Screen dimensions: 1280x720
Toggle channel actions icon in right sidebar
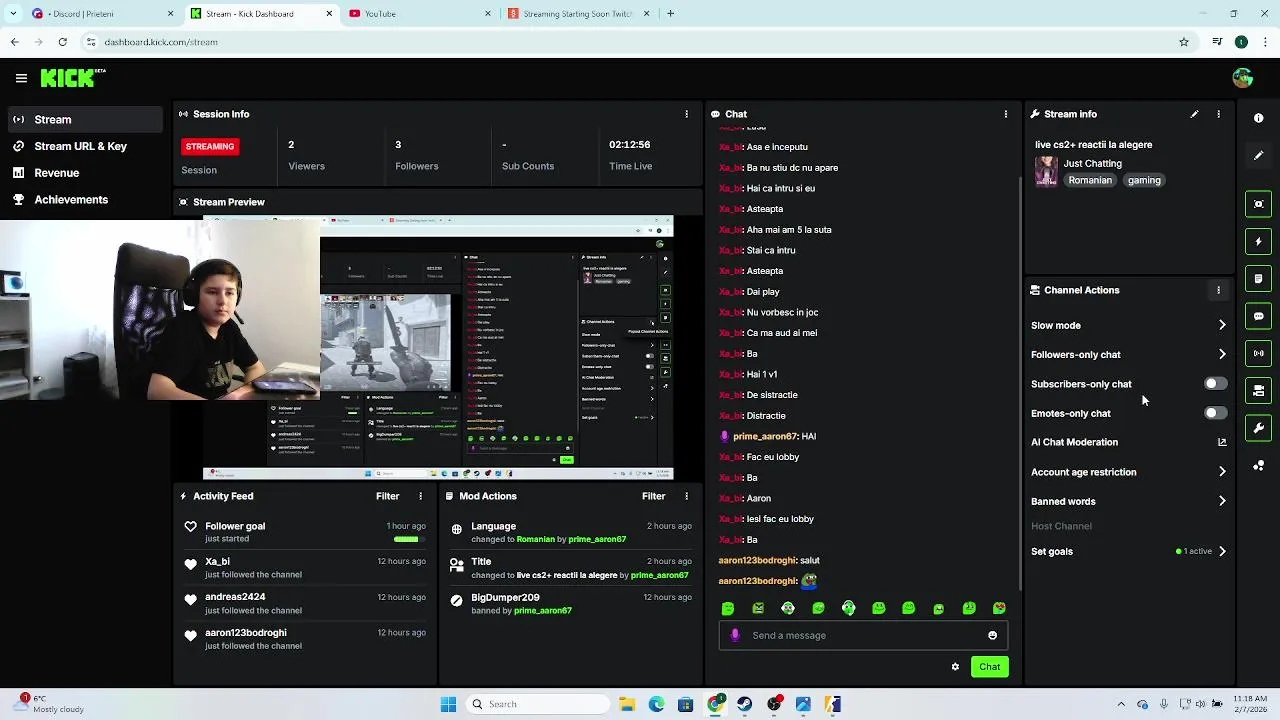point(1258,390)
